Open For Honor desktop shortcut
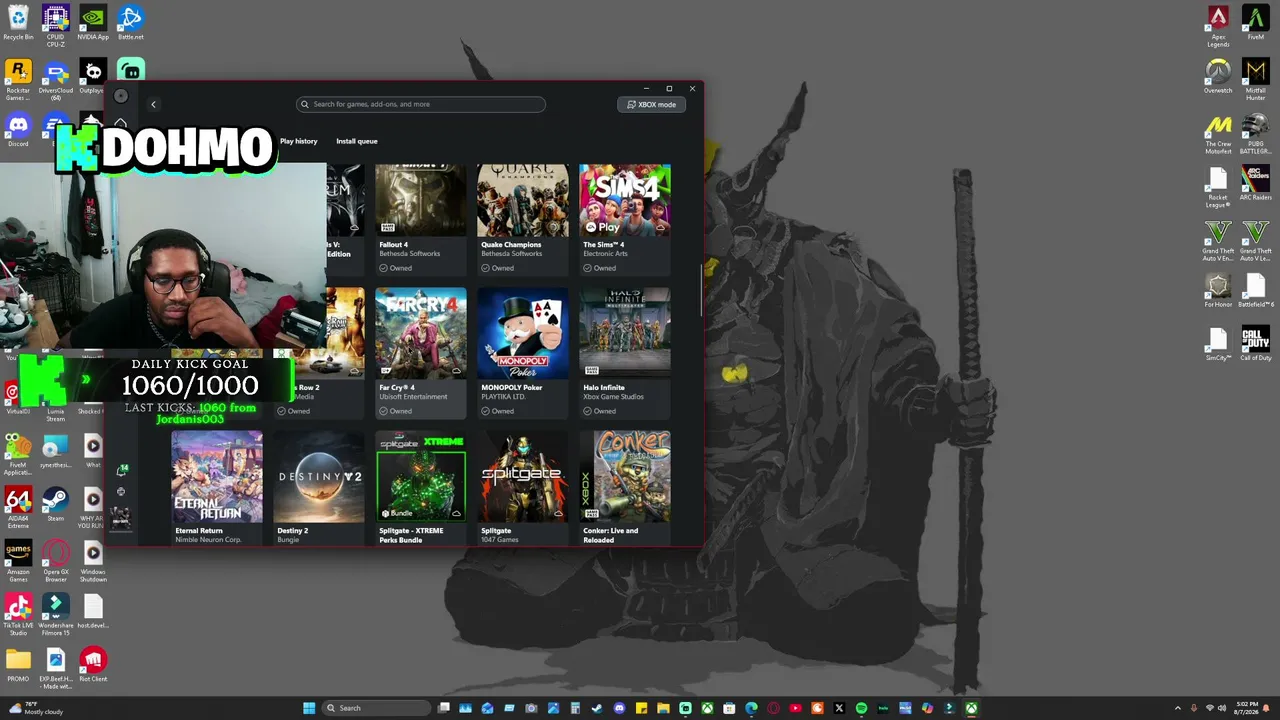 pos(1218,290)
